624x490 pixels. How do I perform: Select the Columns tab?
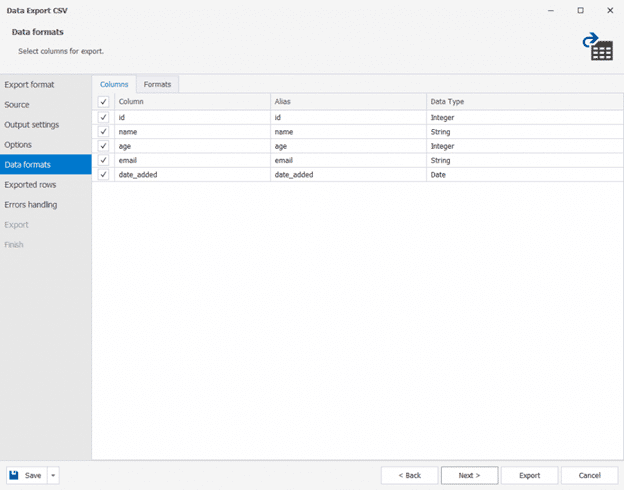tap(114, 84)
